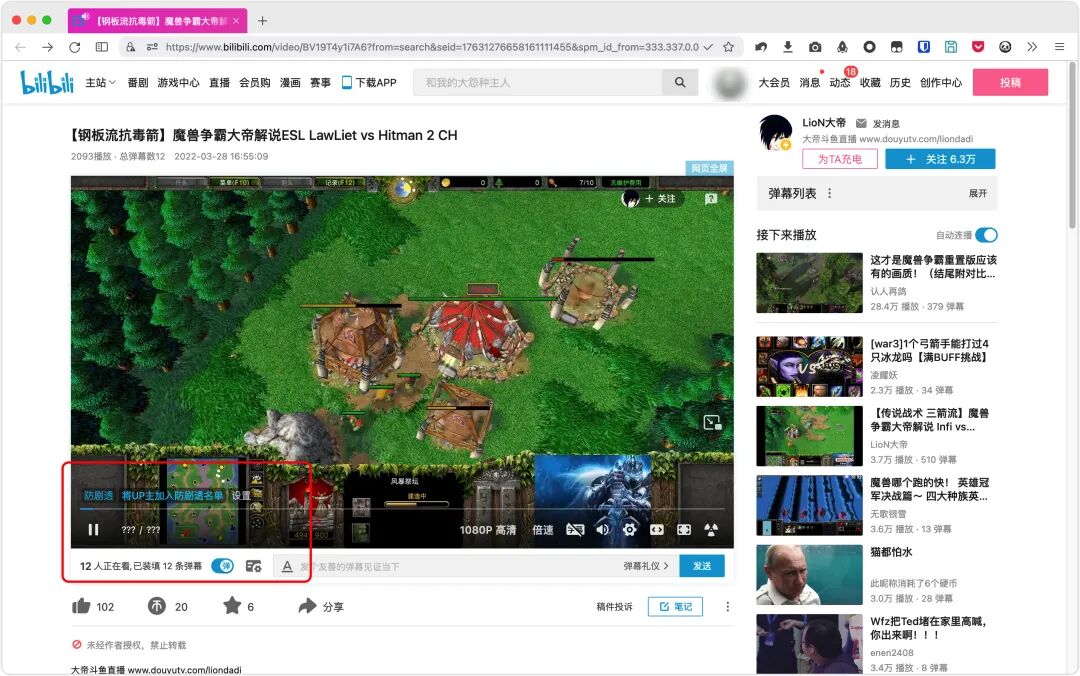The image size is (1080, 676).
Task: Click the video progress bar
Action: point(402,509)
